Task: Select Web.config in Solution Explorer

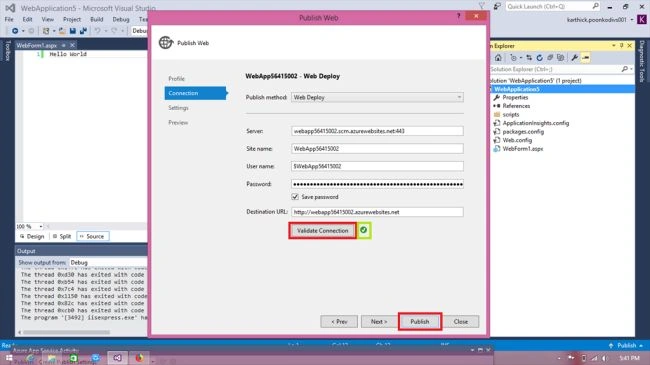Action: click(x=517, y=140)
